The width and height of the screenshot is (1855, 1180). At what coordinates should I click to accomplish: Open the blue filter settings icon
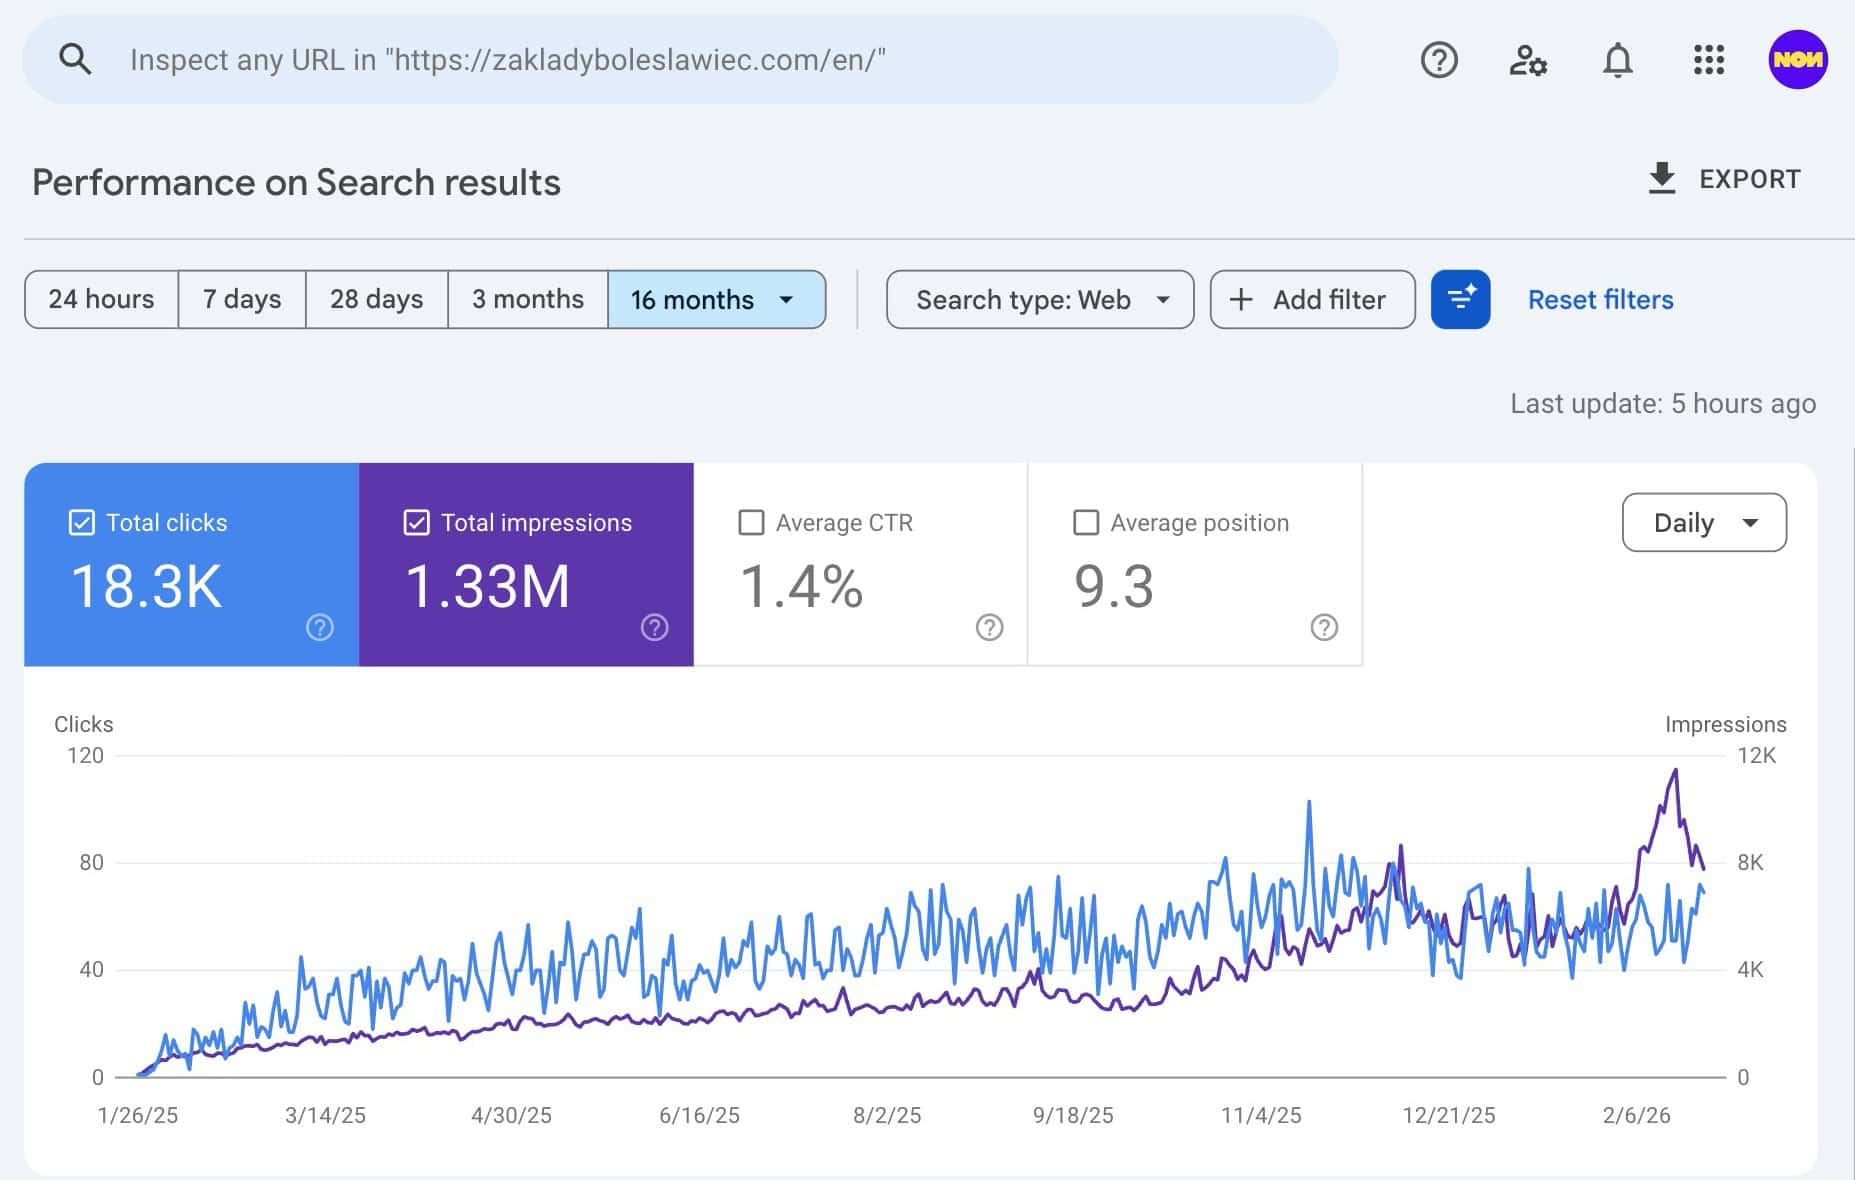pyautogui.click(x=1460, y=299)
